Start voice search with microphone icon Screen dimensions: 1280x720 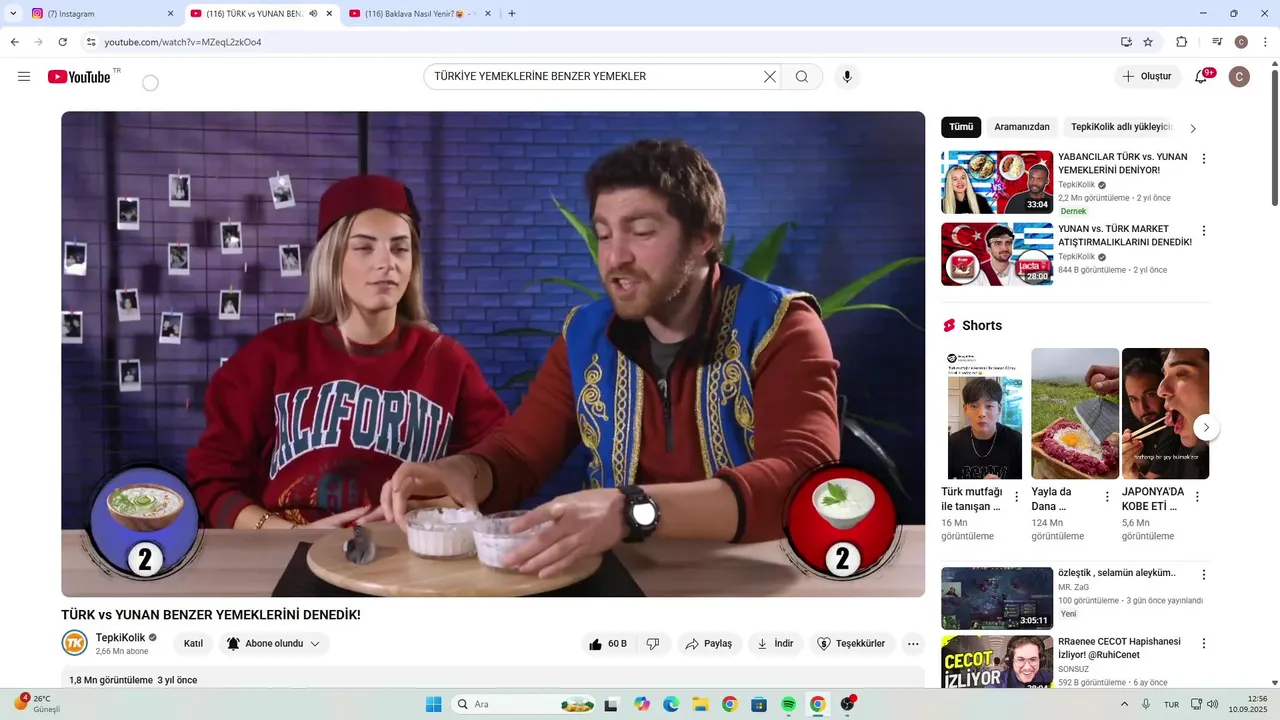tap(847, 77)
